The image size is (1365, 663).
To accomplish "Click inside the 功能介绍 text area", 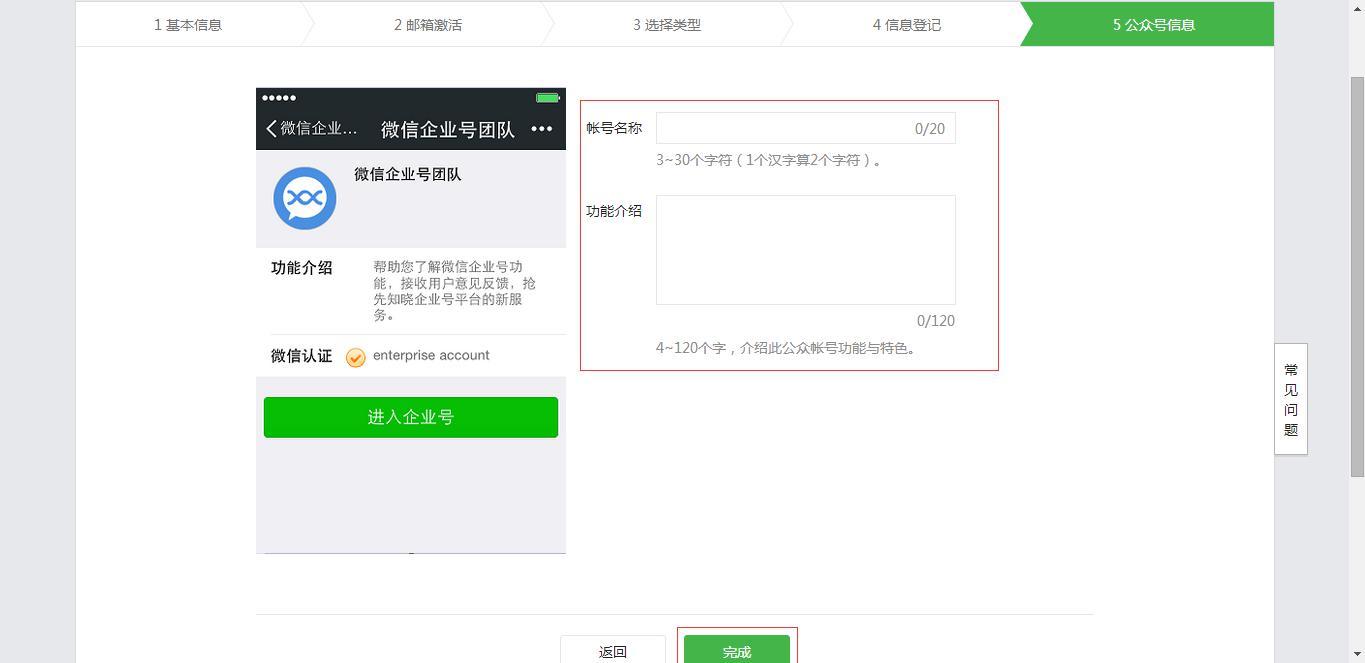I will (805, 250).
